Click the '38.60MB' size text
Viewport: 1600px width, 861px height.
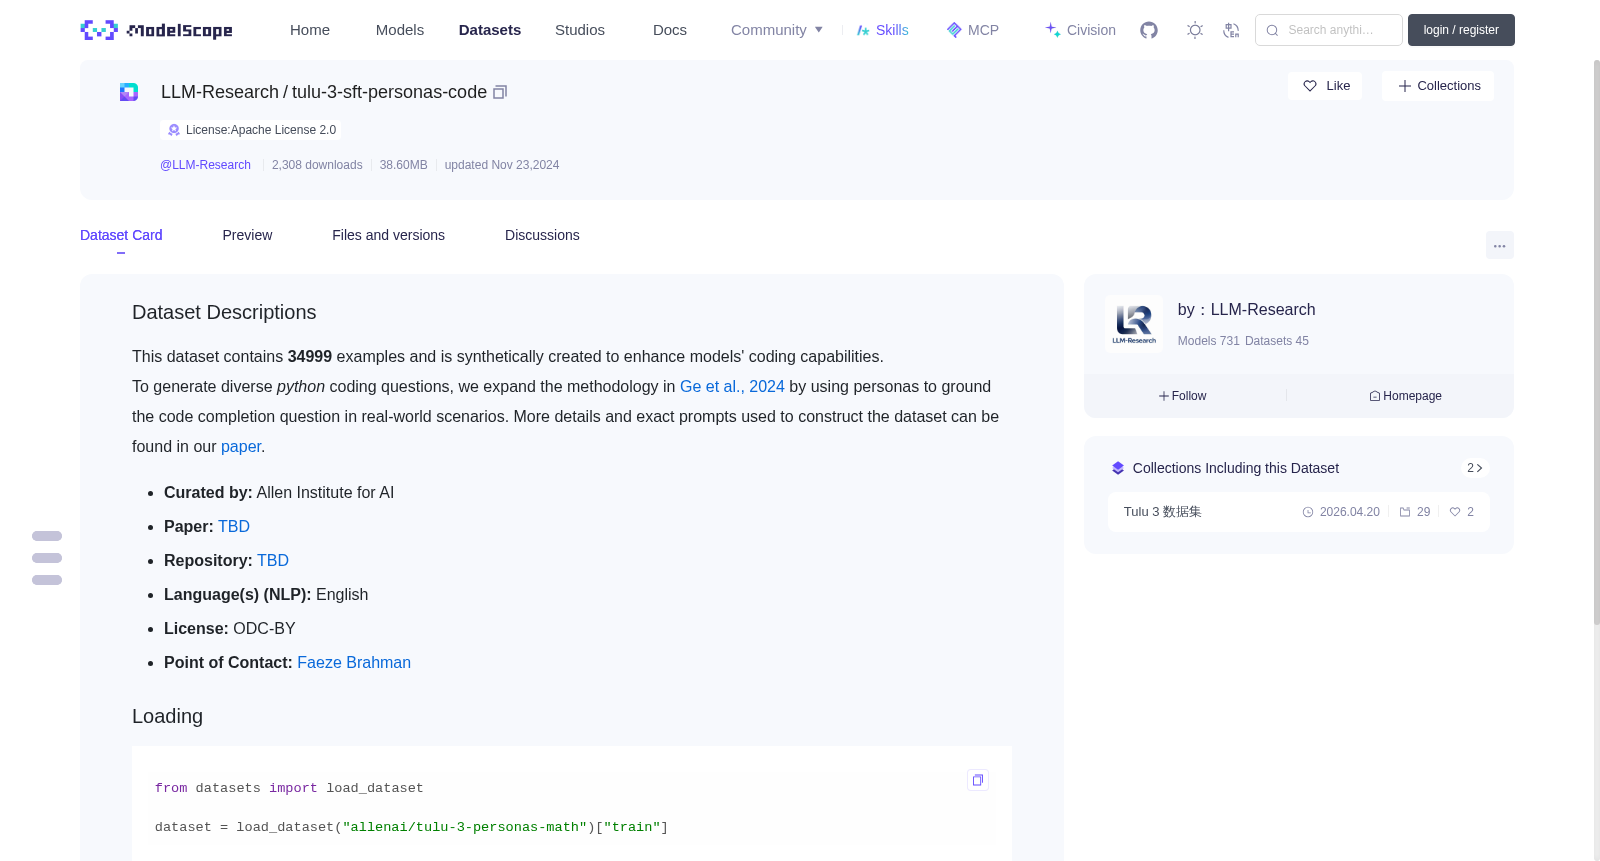[403, 165]
